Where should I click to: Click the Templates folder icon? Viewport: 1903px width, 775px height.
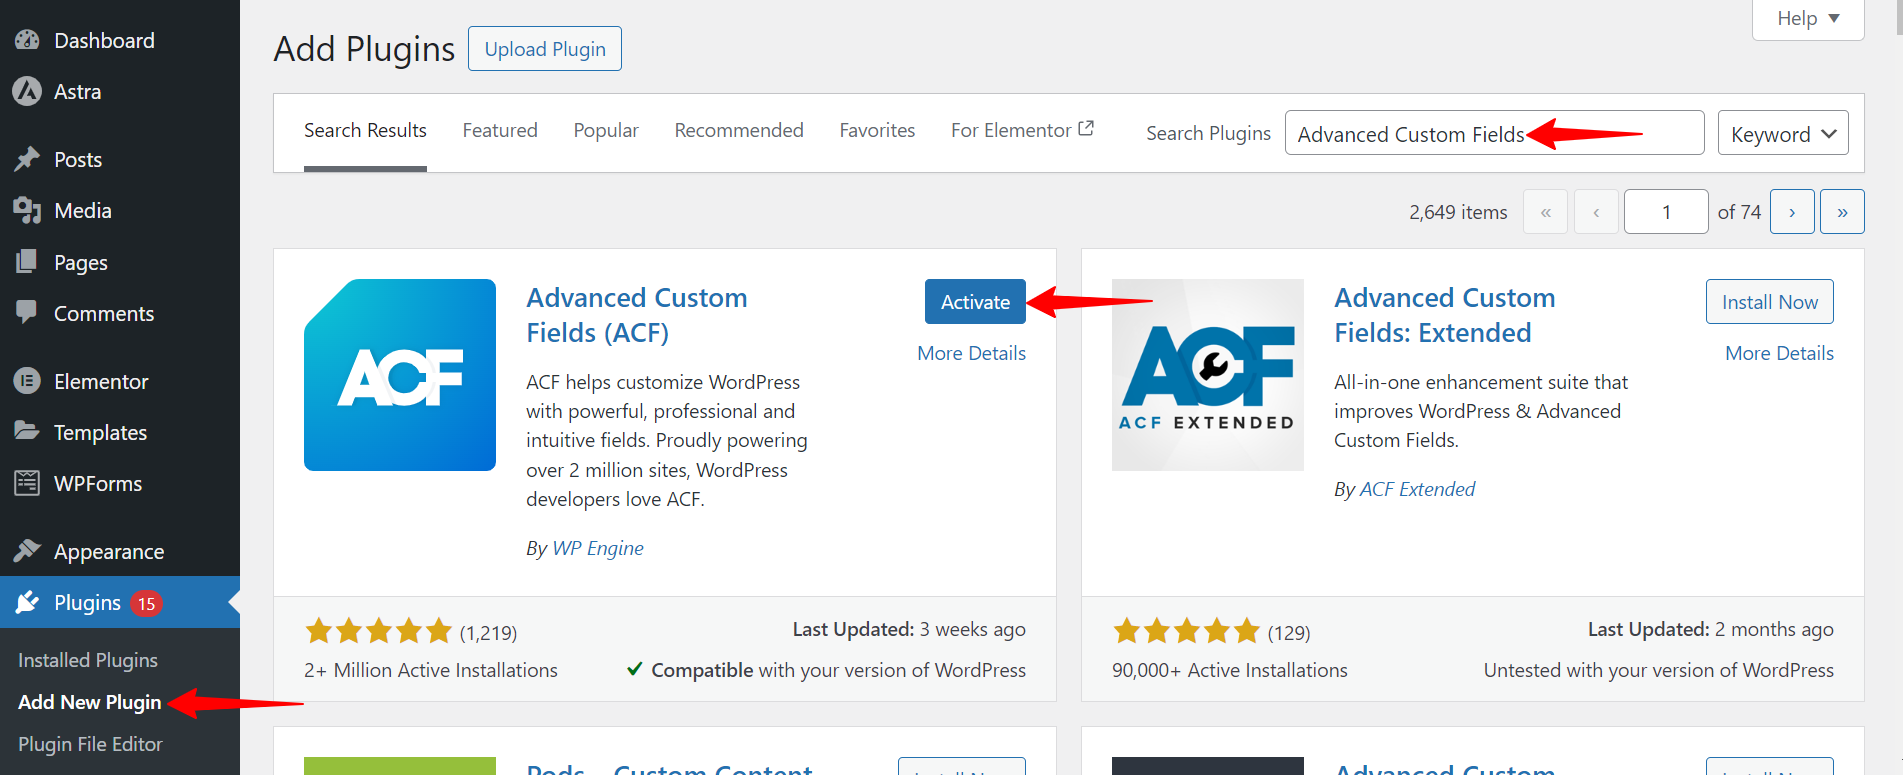pos(27,432)
